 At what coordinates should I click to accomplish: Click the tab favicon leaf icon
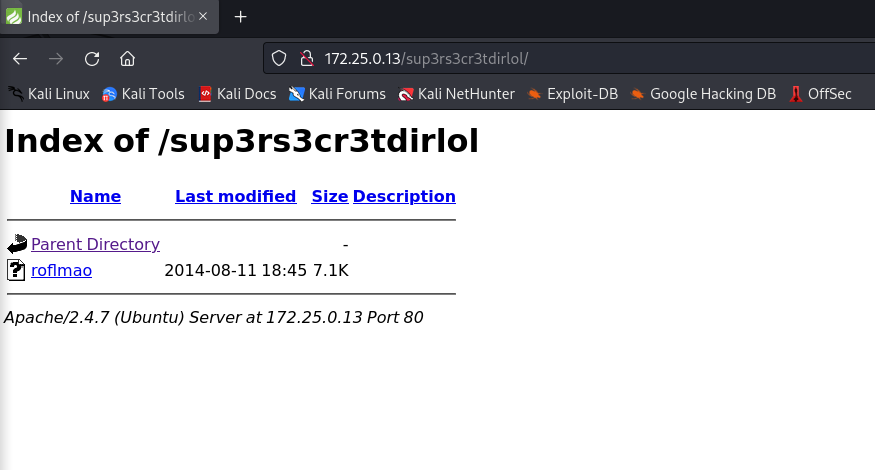[x=14, y=17]
